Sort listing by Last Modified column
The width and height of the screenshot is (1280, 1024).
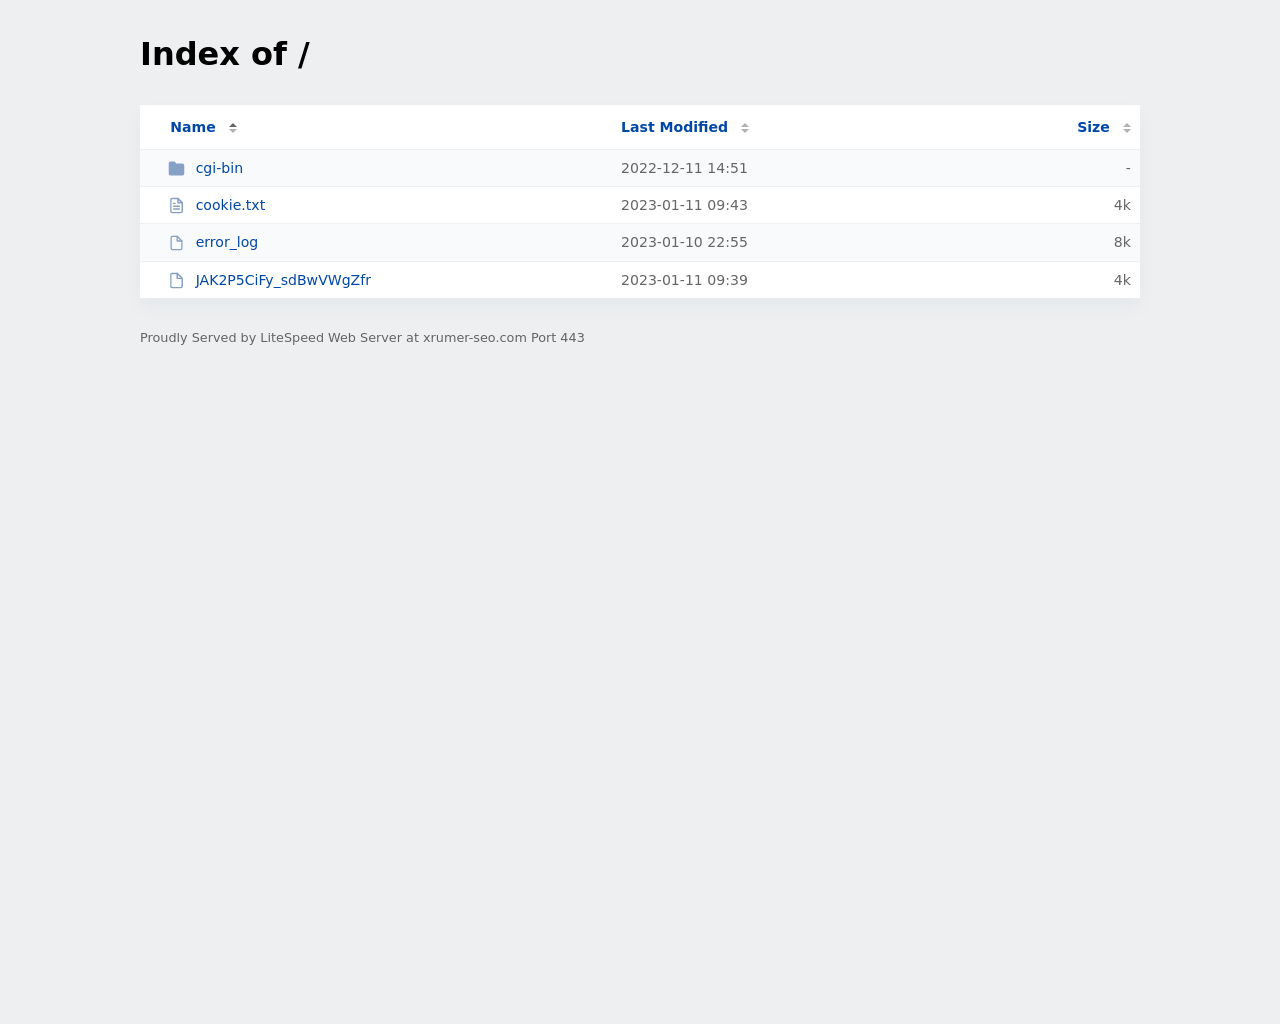[x=674, y=127]
